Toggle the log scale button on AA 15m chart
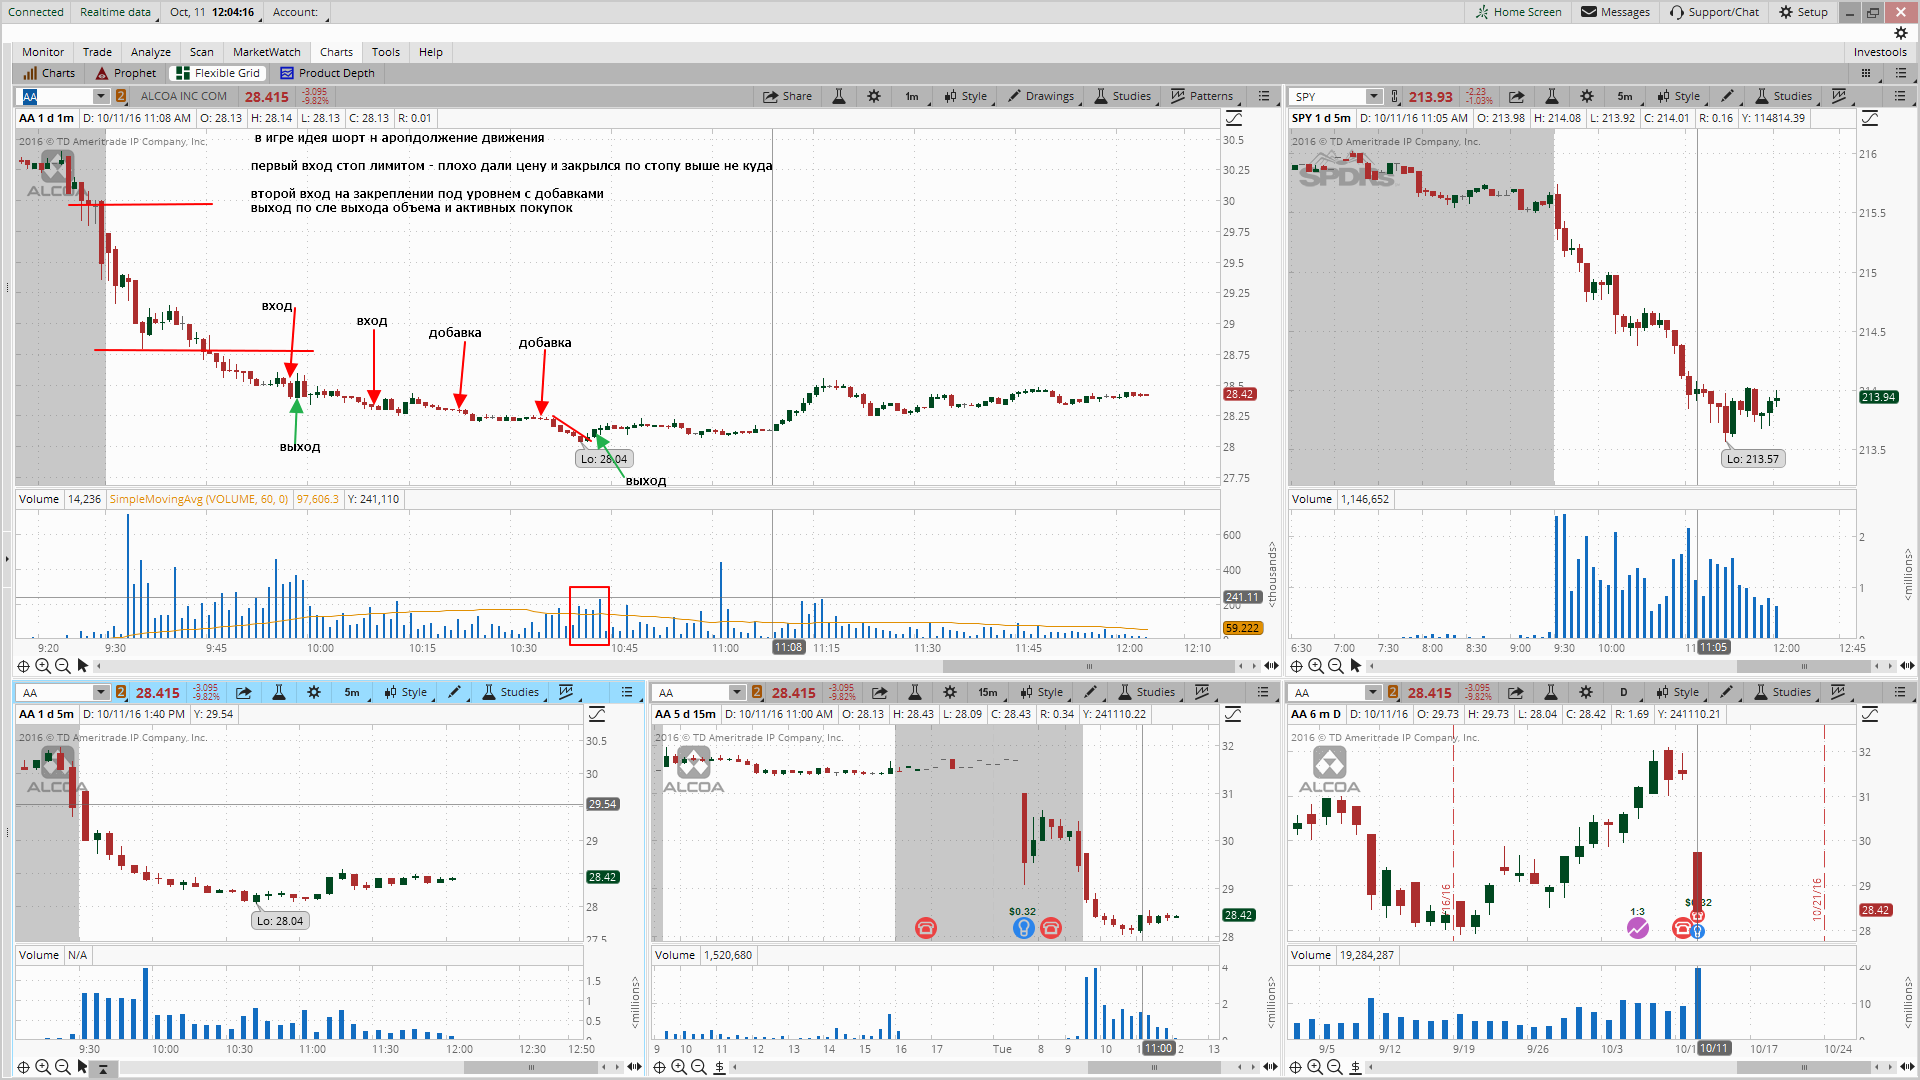 point(1233,714)
